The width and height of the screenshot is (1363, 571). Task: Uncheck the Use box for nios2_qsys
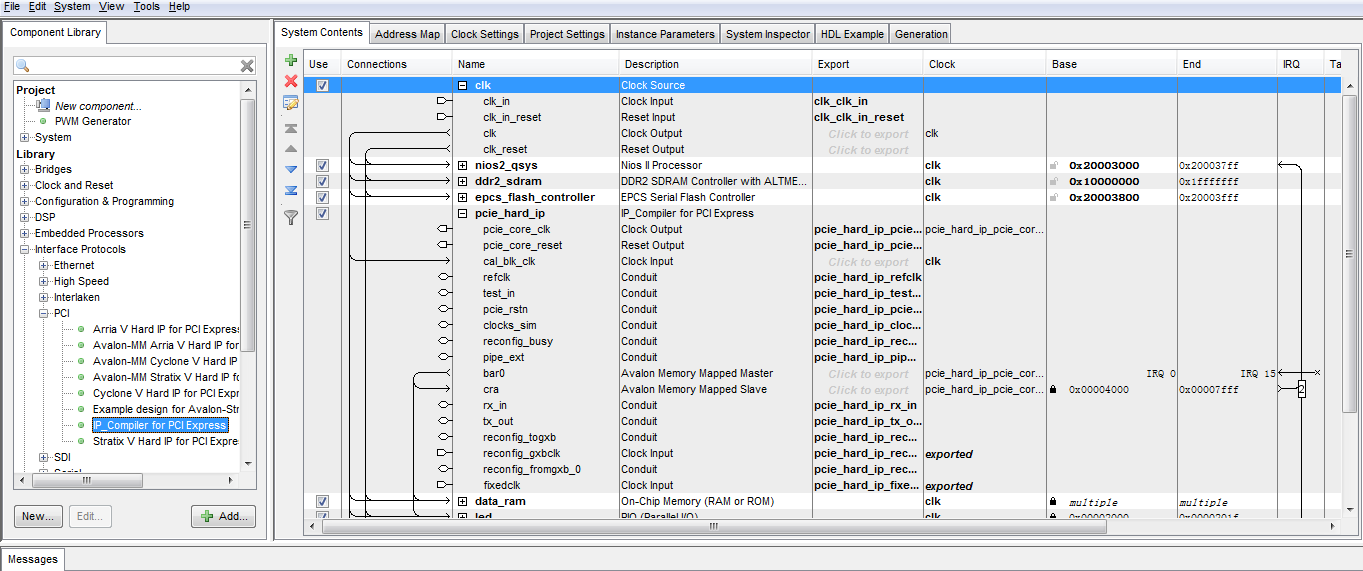tap(322, 165)
